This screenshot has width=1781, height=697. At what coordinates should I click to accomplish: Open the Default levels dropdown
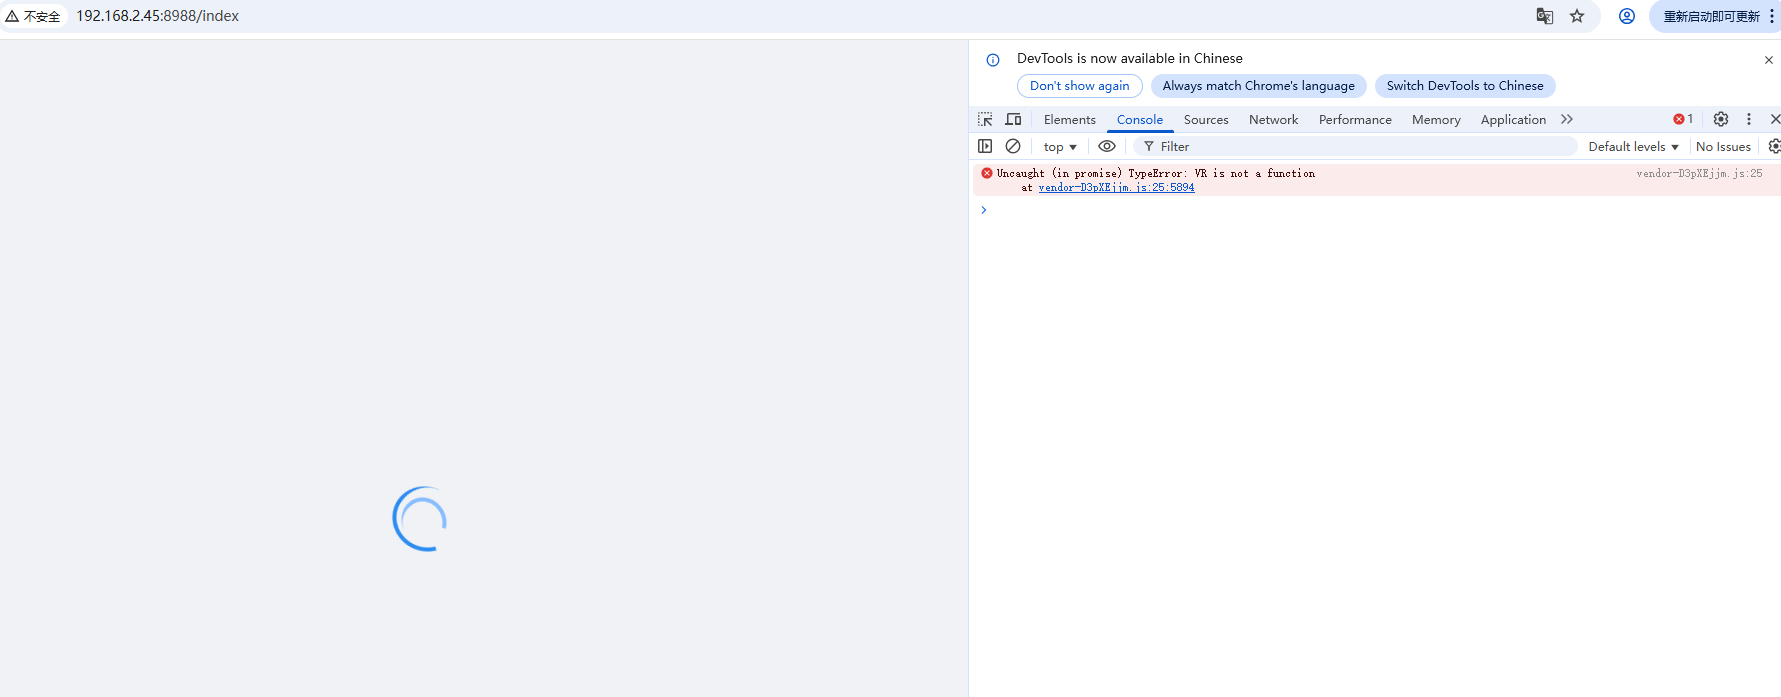1633,147
